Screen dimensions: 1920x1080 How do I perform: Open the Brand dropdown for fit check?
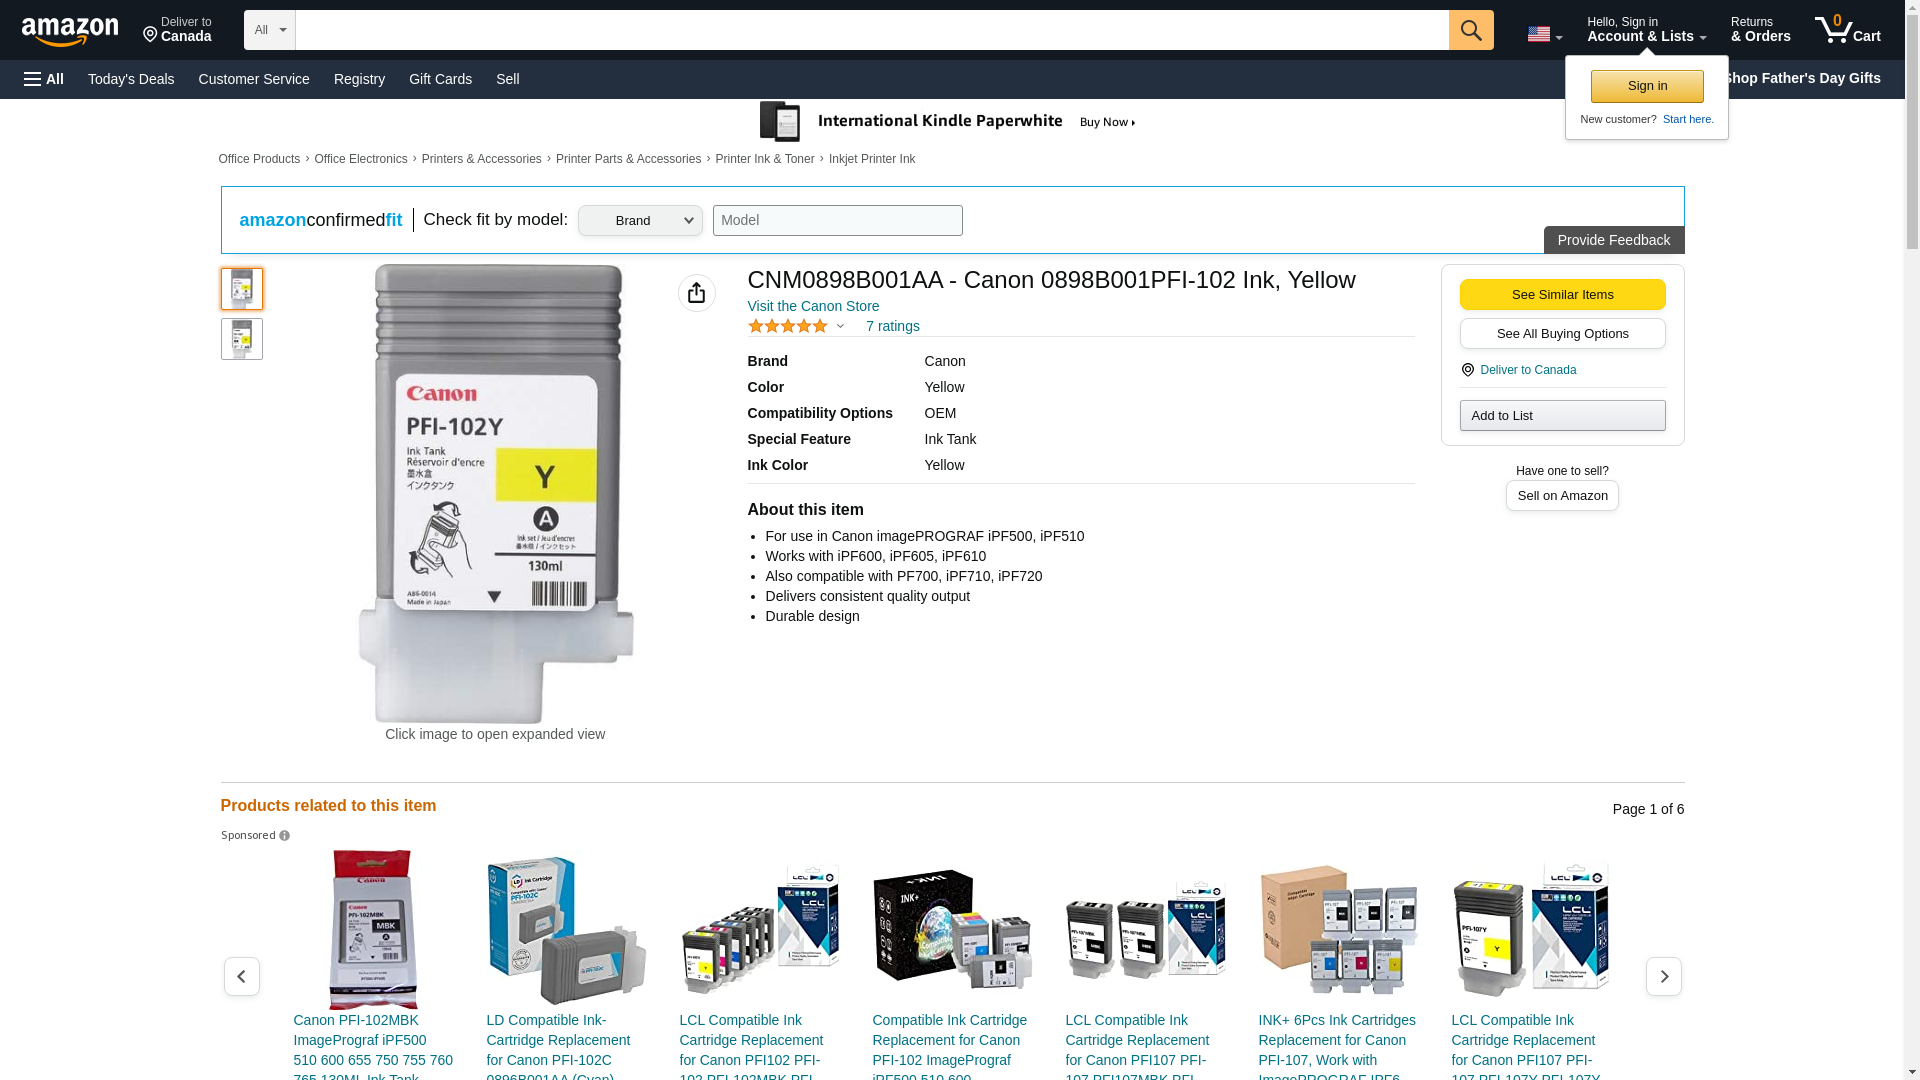click(640, 221)
